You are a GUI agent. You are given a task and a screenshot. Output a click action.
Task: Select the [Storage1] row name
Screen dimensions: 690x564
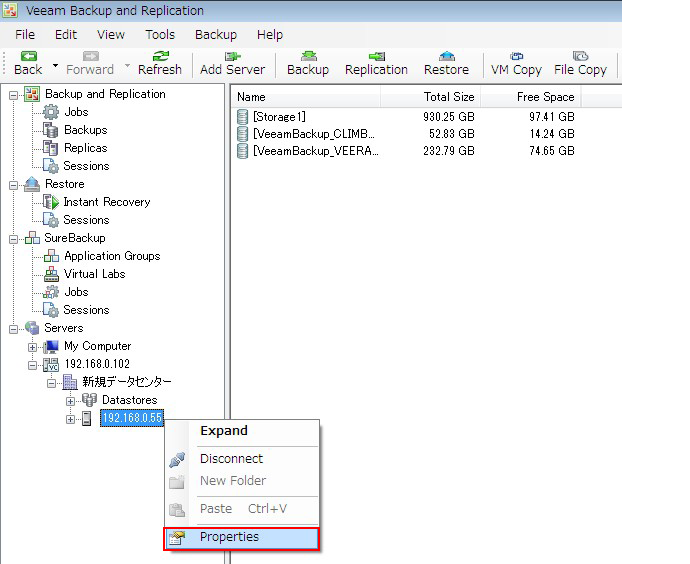pyautogui.click(x=279, y=117)
